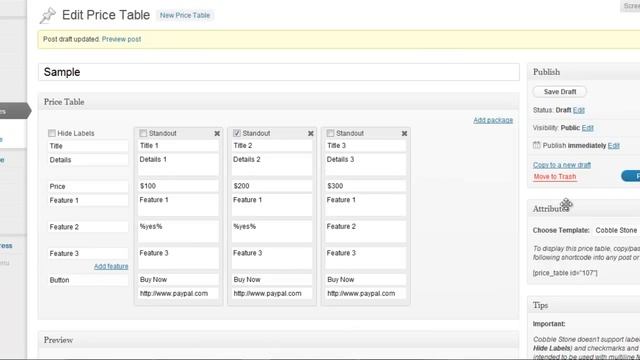Click the Attributes panel header
This screenshot has width=640, height=360.
coord(584,209)
